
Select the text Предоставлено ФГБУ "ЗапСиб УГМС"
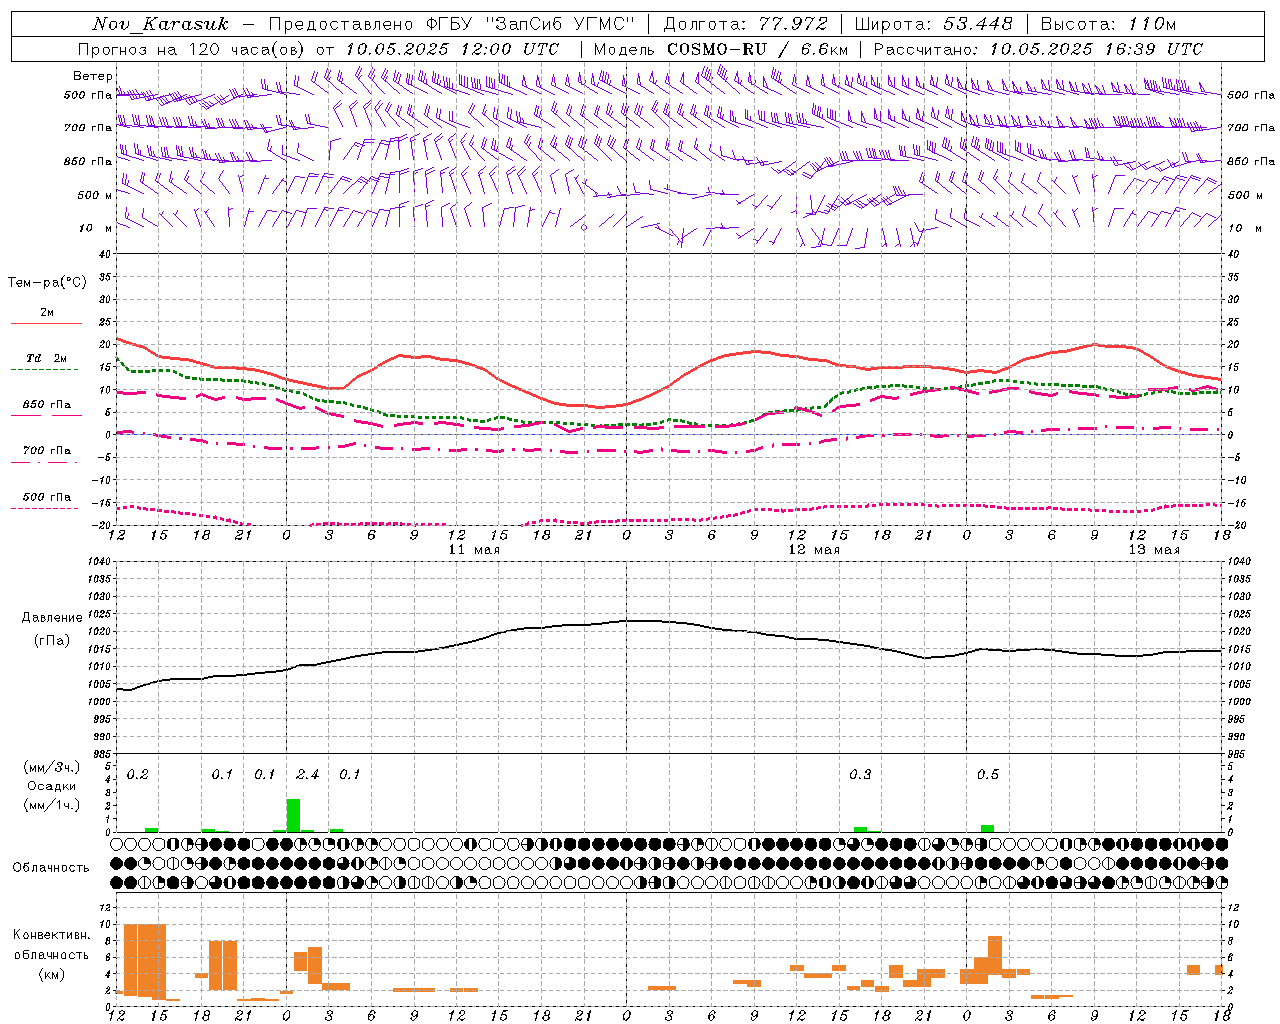pos(451,23)
